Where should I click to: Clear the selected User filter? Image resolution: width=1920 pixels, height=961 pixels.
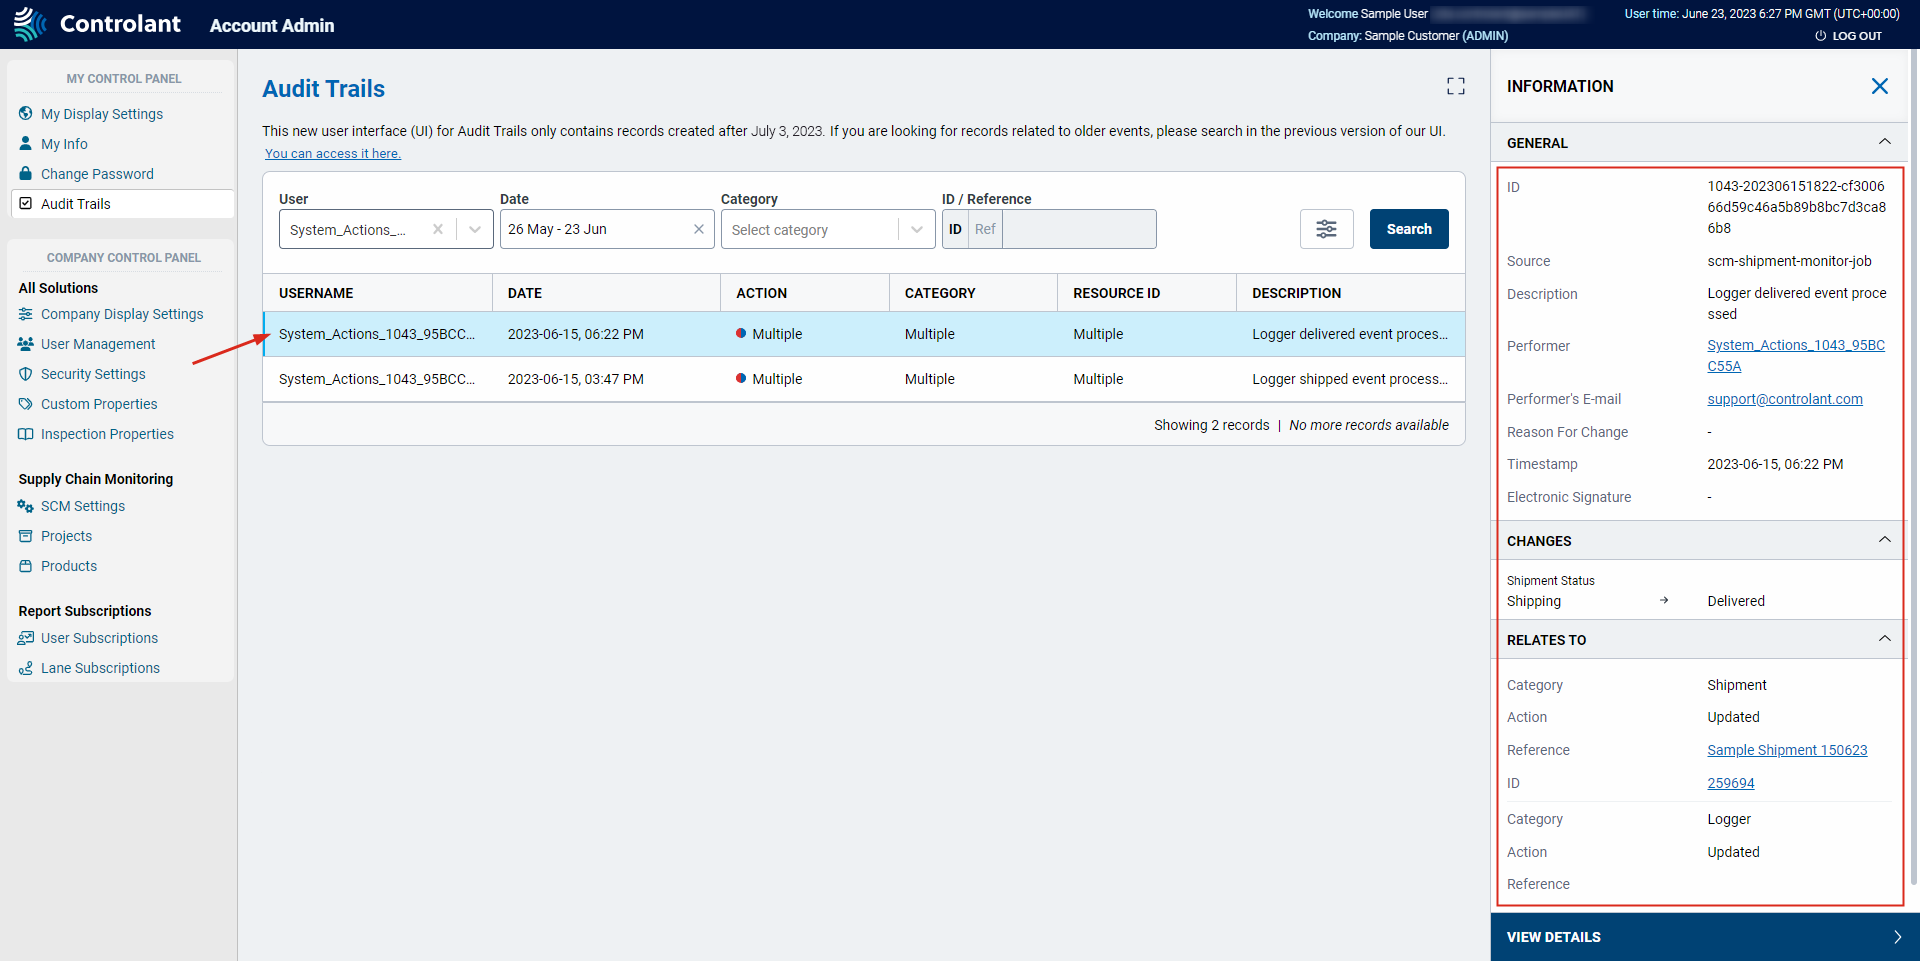click(438, 229)
